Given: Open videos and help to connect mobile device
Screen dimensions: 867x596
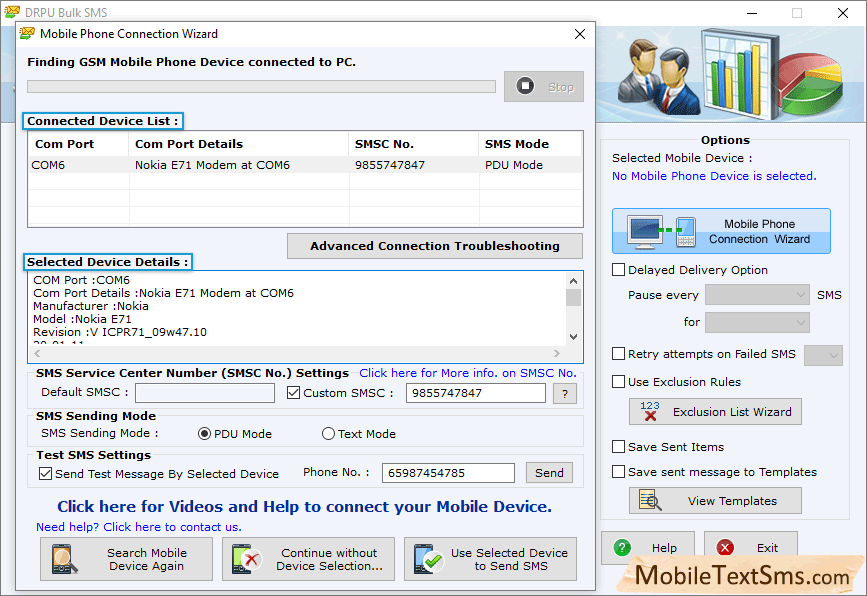Looking at the screenshot, I should coord(305,506).
